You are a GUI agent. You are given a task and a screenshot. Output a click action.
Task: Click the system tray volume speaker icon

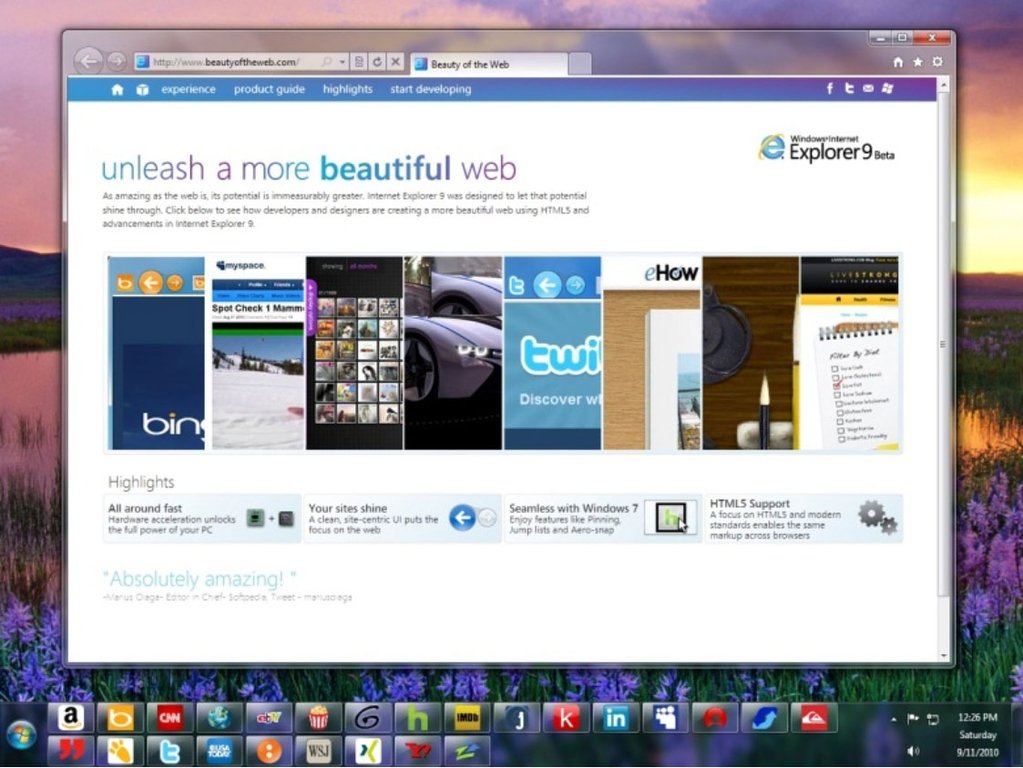pos(912,750)
